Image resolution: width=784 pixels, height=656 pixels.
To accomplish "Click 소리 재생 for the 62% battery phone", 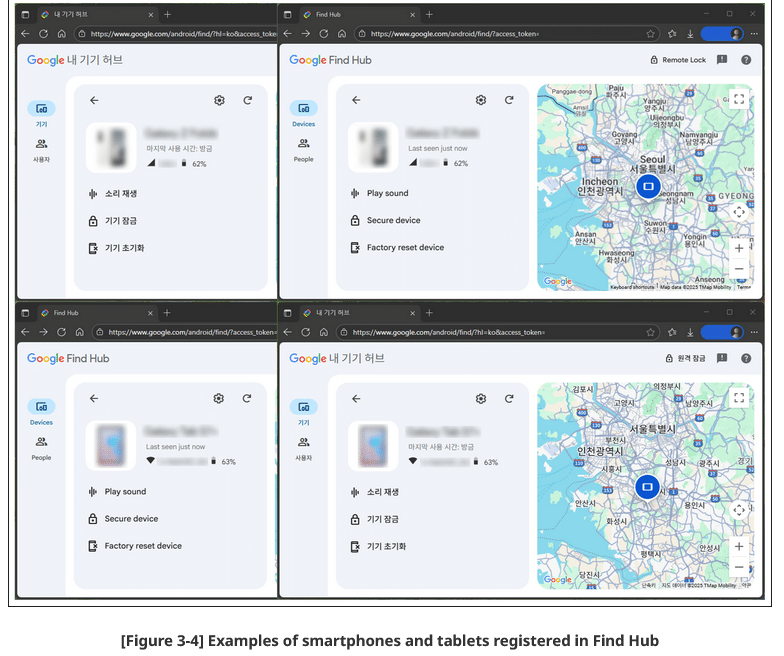I will coord(92,194).
